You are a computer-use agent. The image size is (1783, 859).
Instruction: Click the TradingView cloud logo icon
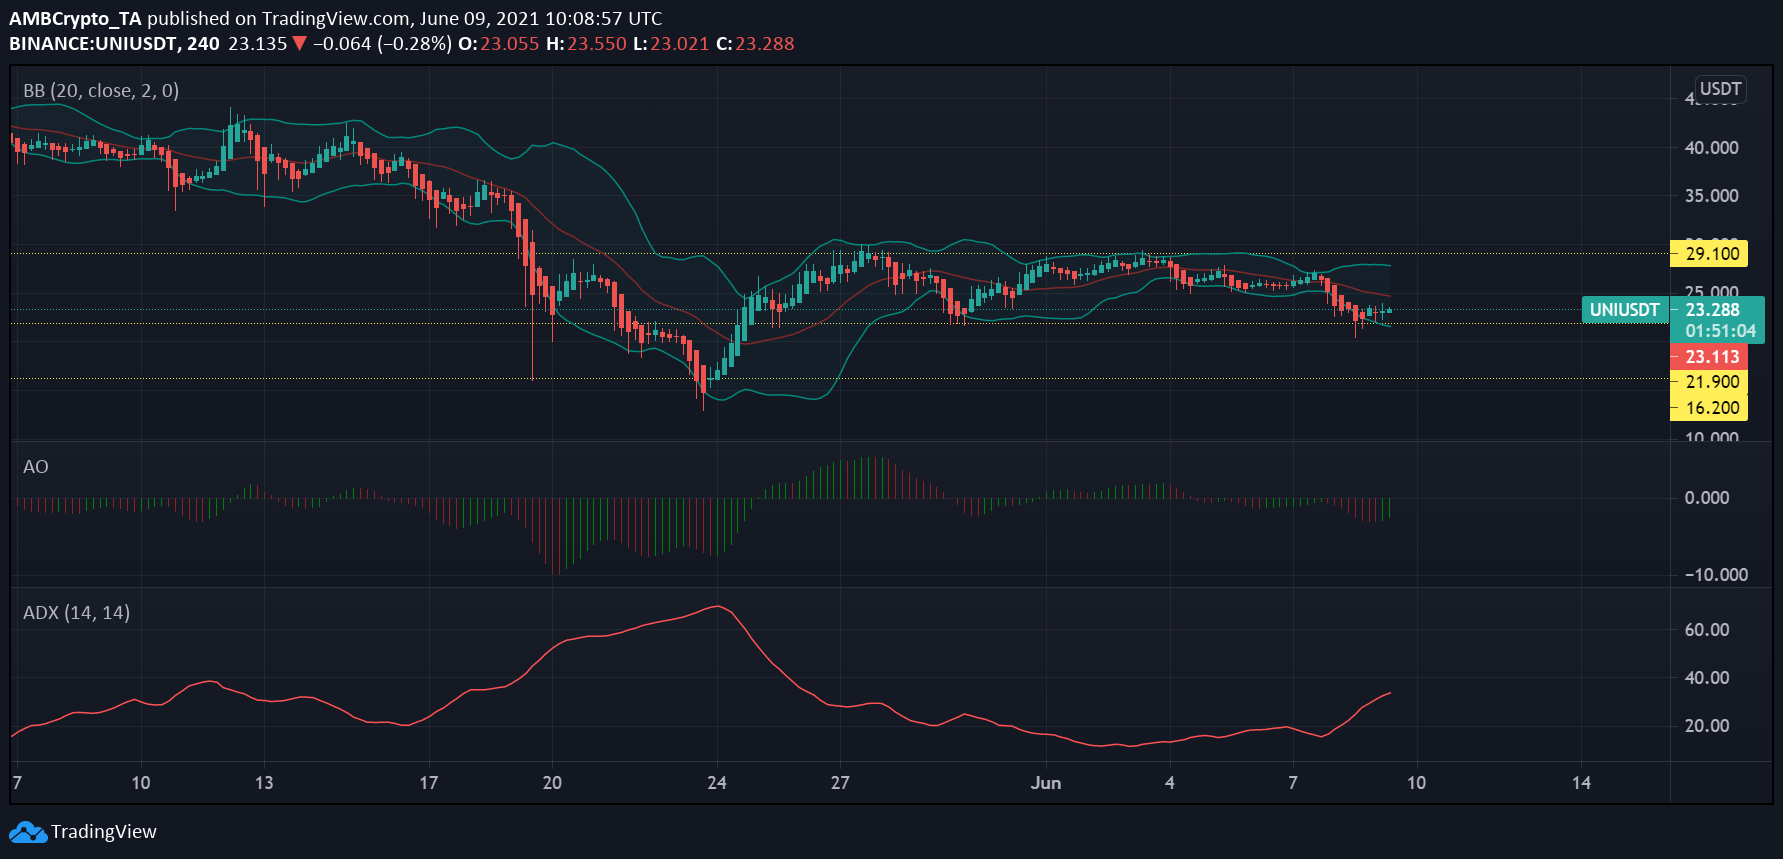28,832
